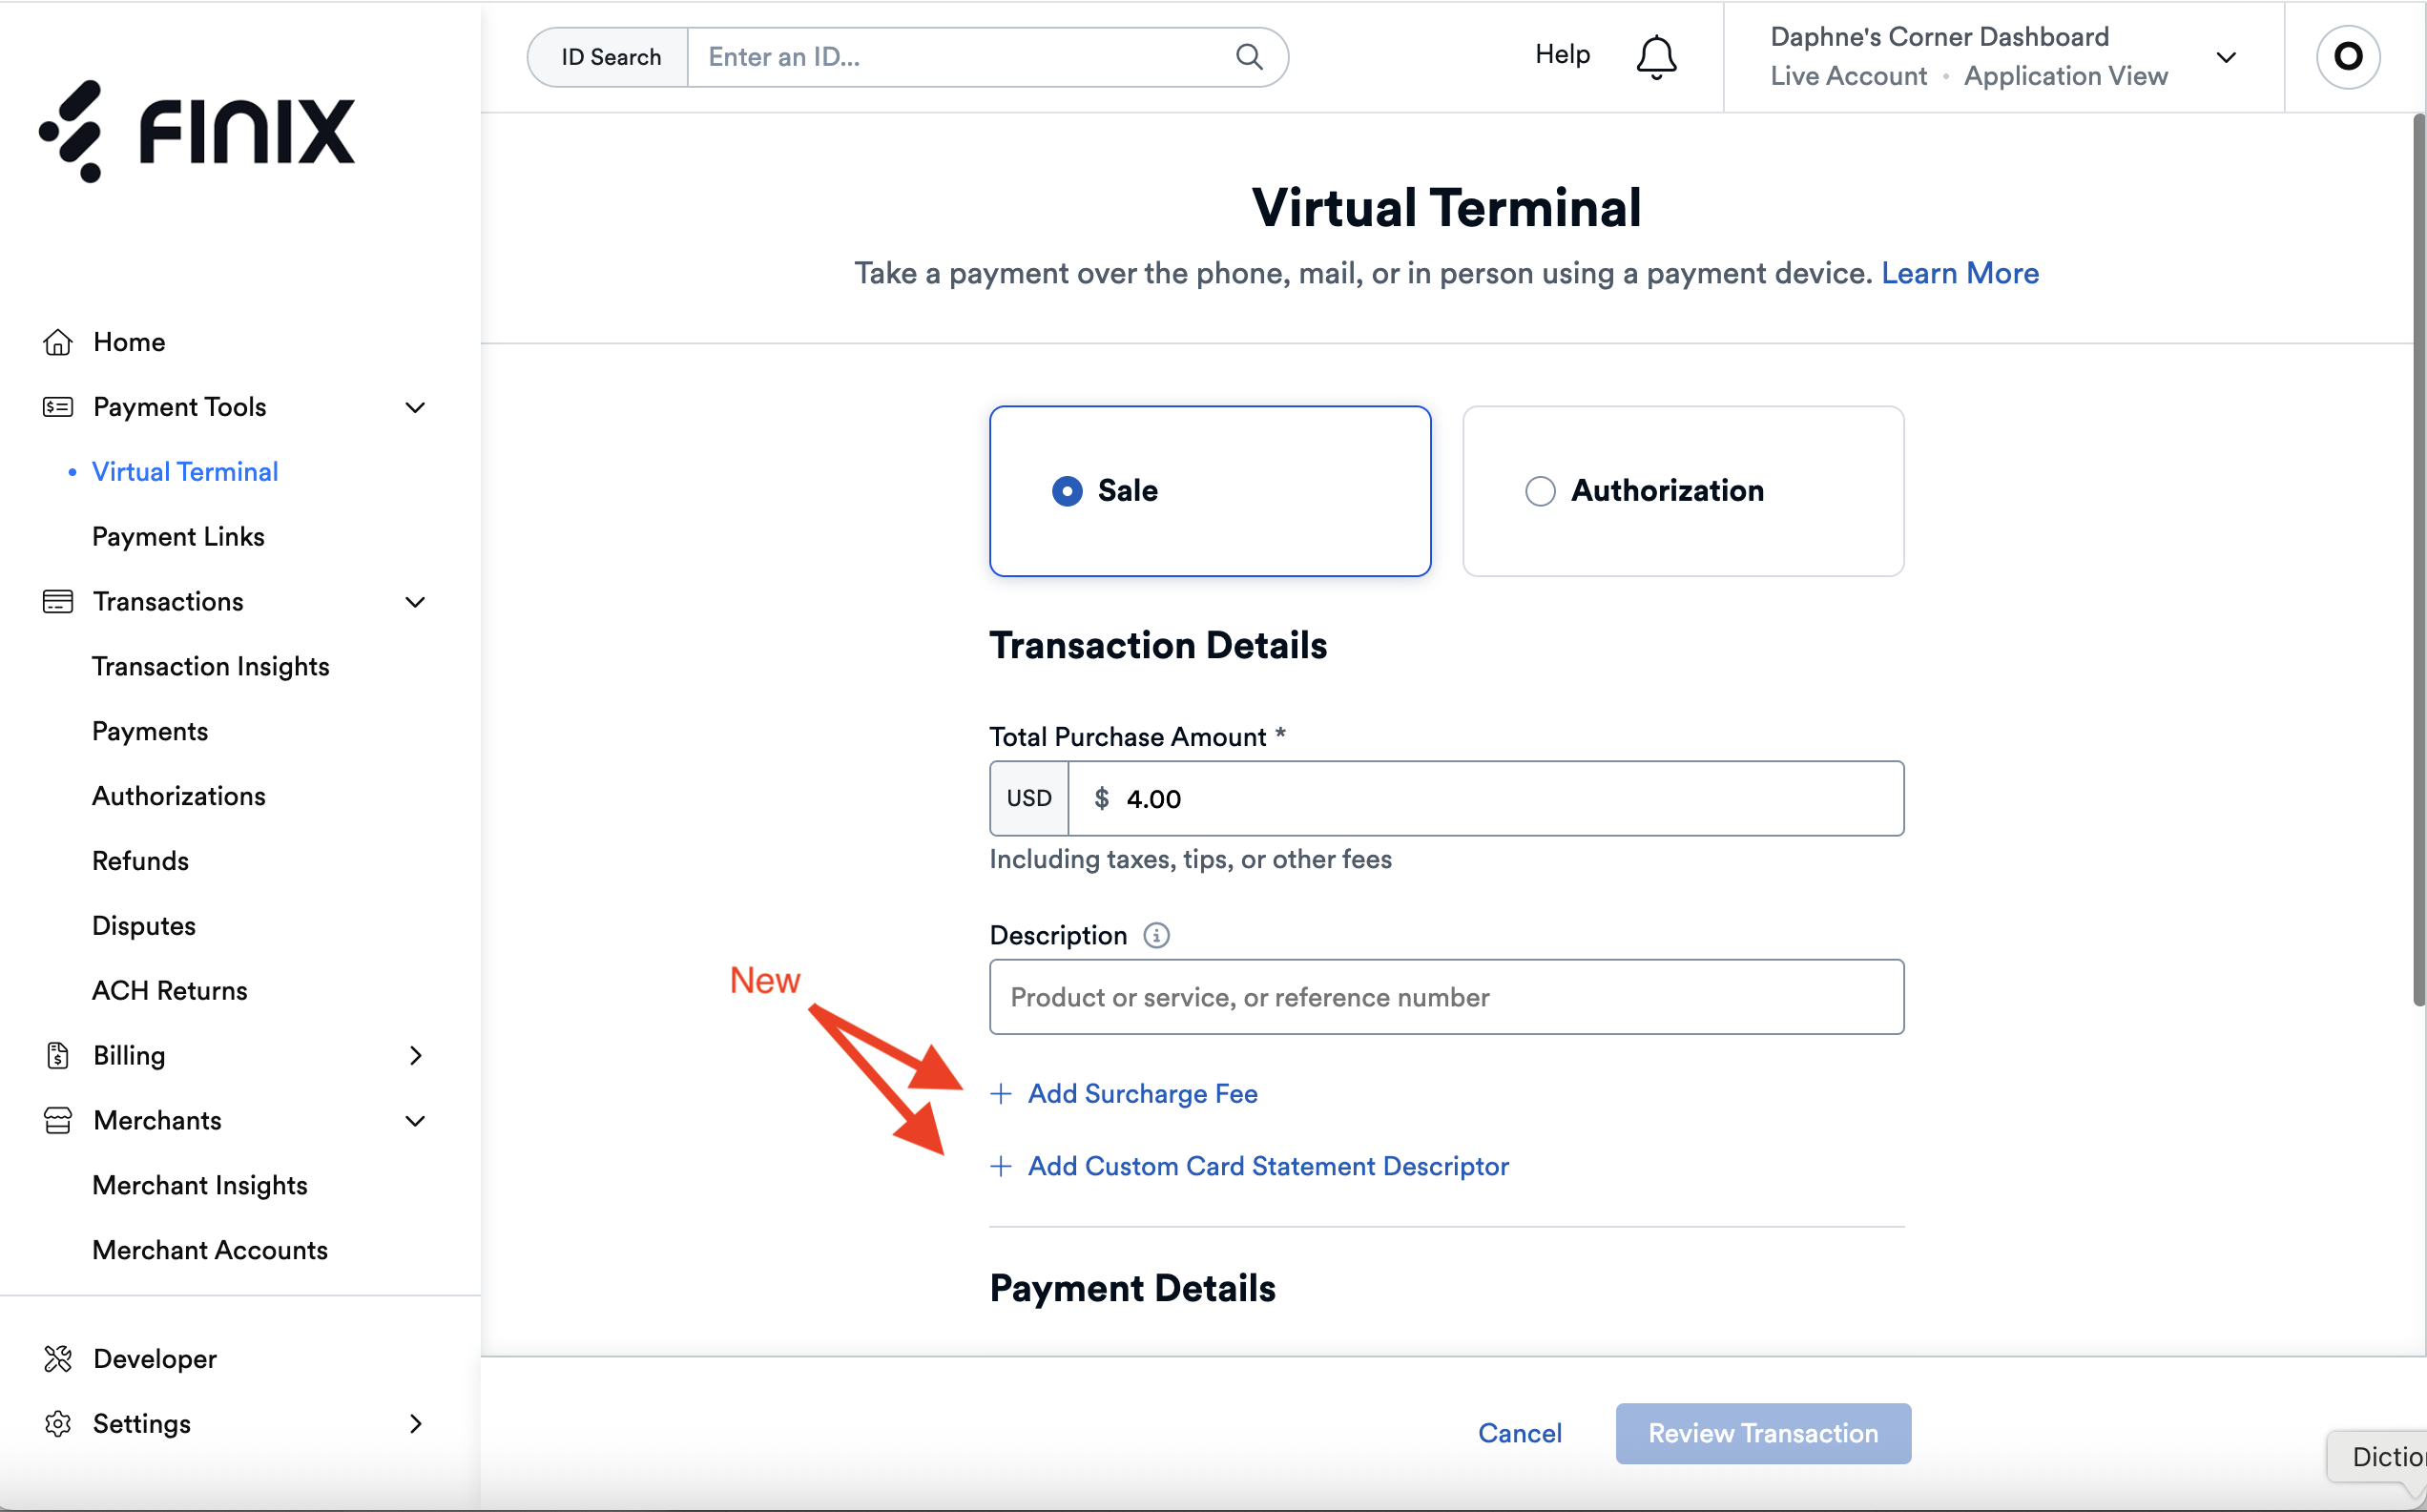The image size is (2427, 1512).
Task: Open Authorizations page in sidebar
Action: 179,796
